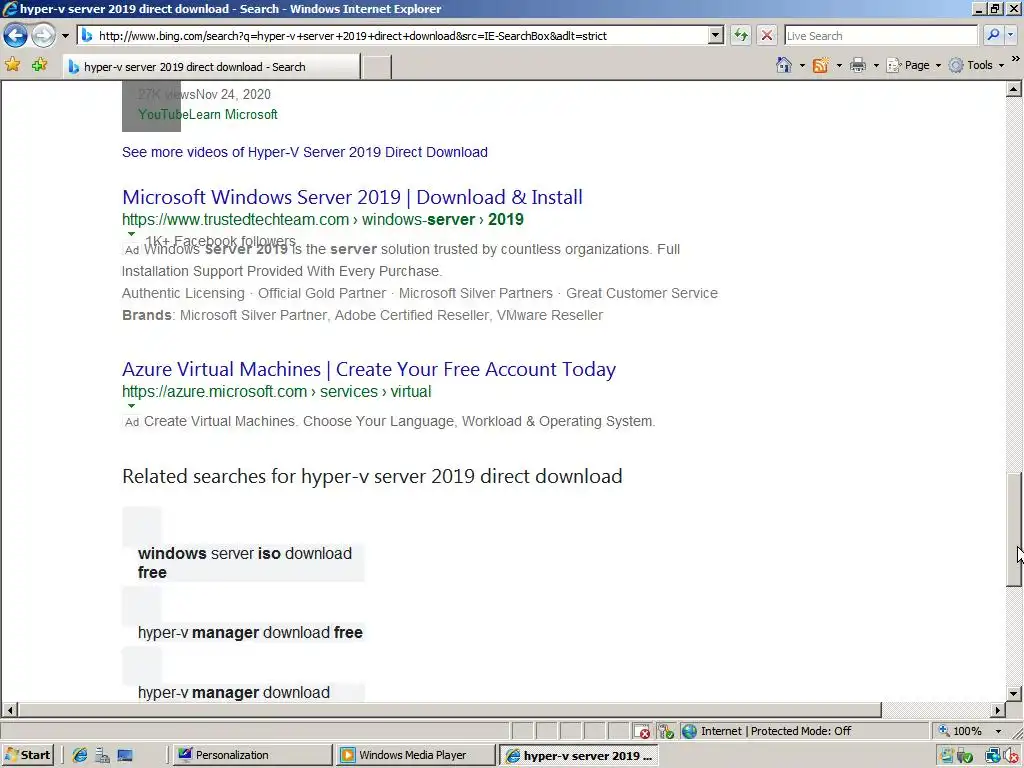Go back with the Back arrow button
The image size is (1024, 768).
pos(15,35)
